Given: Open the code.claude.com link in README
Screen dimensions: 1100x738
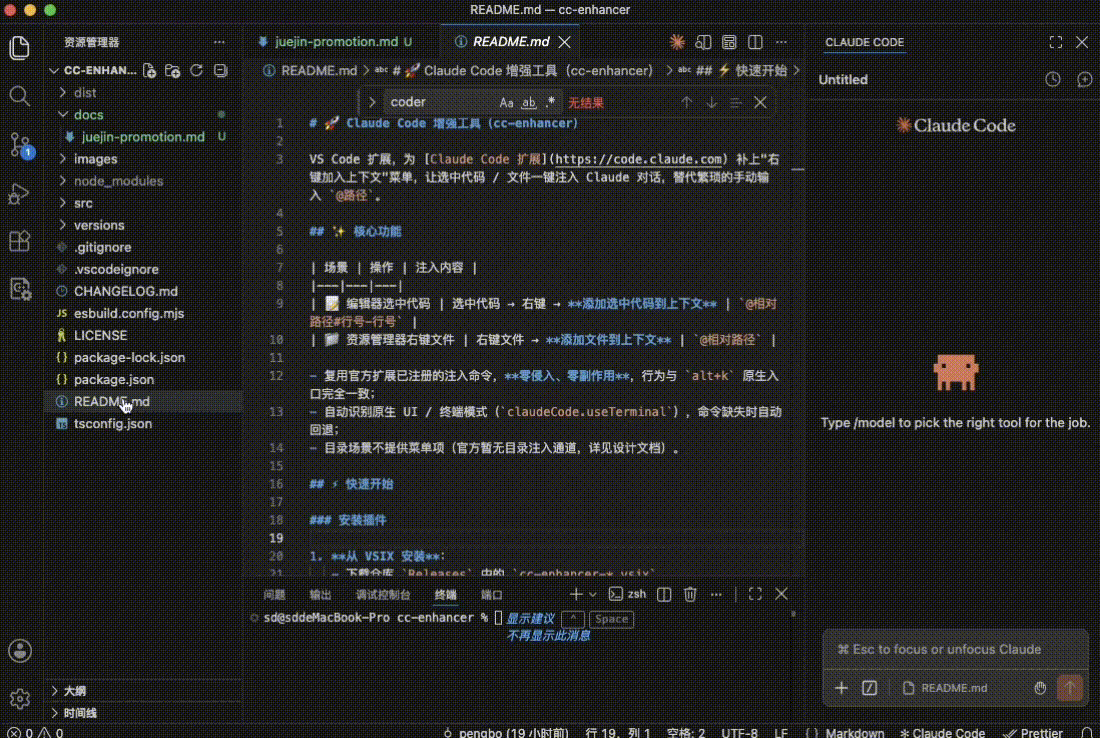Looking at the screenshot, I should pos(638,159).
